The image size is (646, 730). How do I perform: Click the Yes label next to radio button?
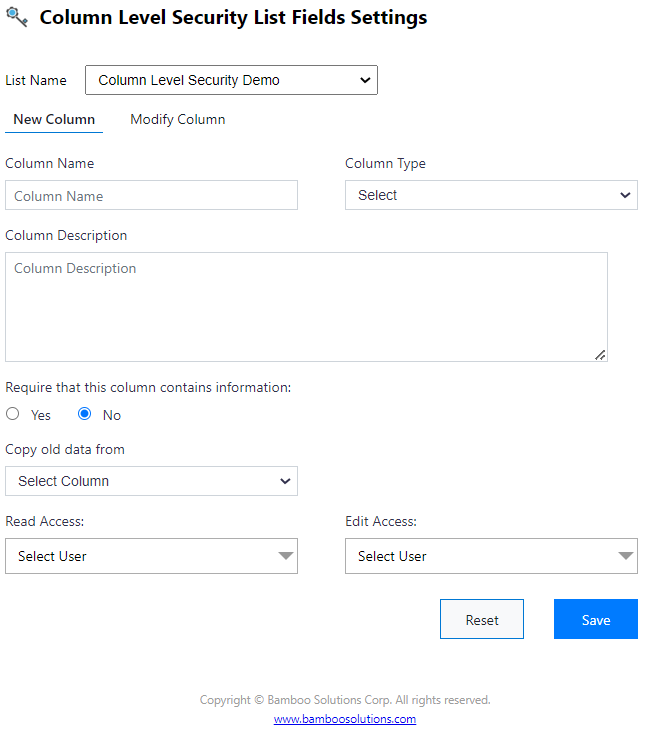point(41,415)
